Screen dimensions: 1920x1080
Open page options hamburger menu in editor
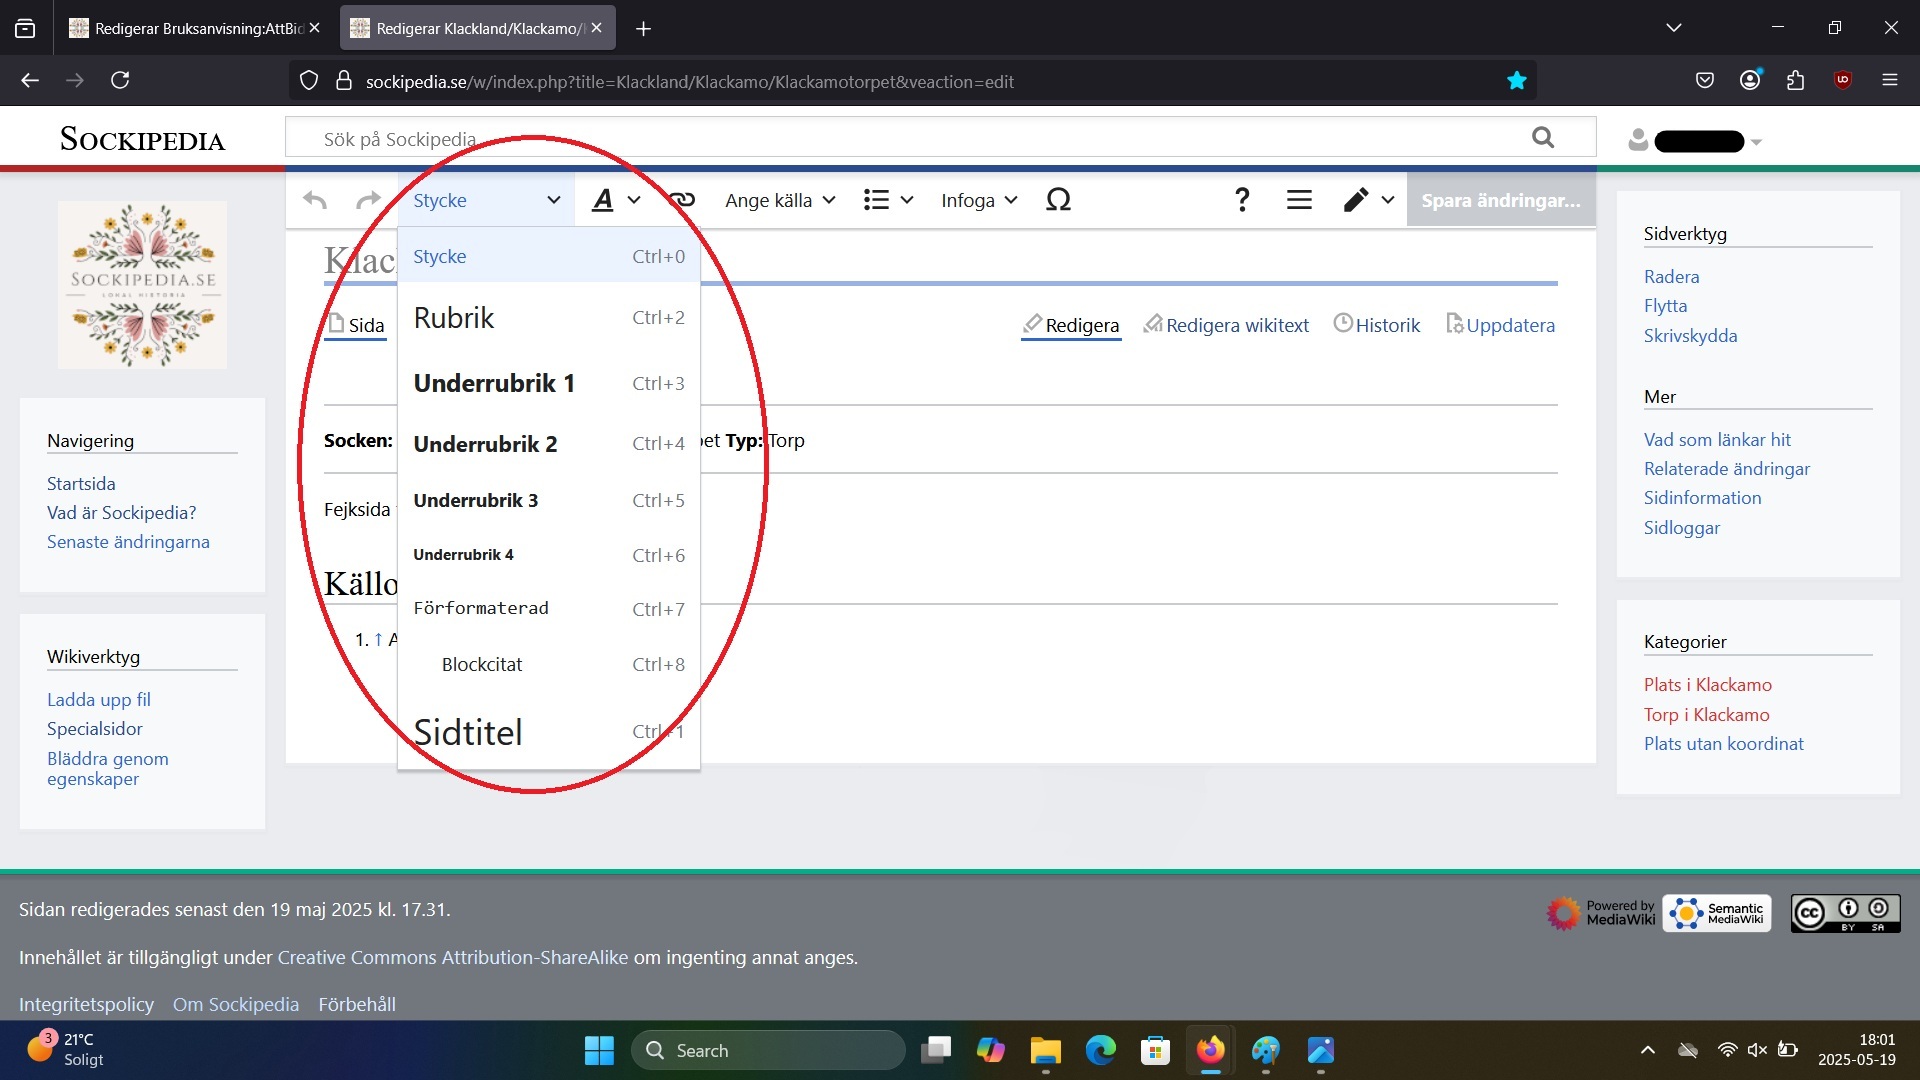tap(1299, 200)
